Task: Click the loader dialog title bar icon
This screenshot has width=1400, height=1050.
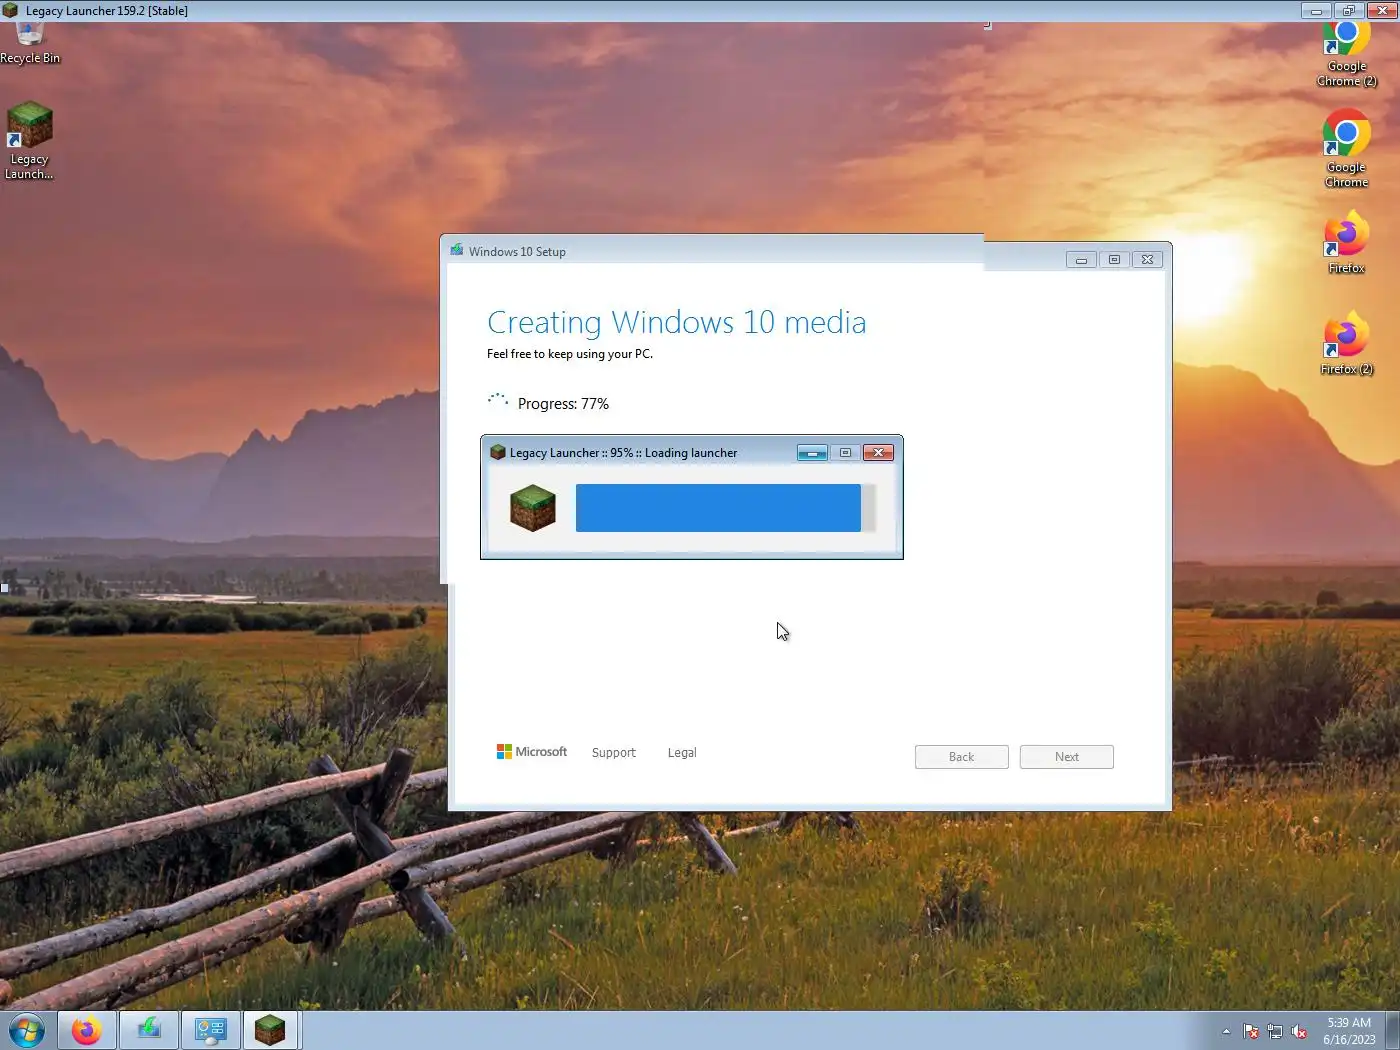Action: [x=497, y=453]
